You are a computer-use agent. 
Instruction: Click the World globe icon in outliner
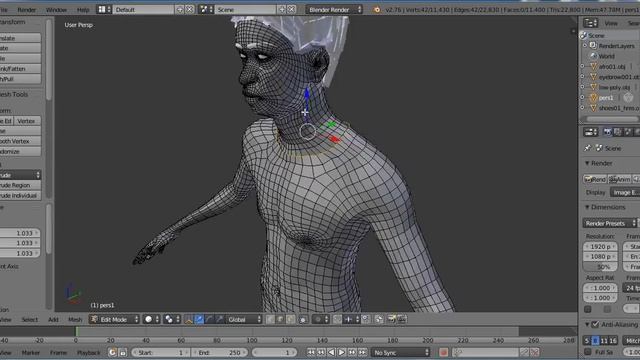[593, 56]
